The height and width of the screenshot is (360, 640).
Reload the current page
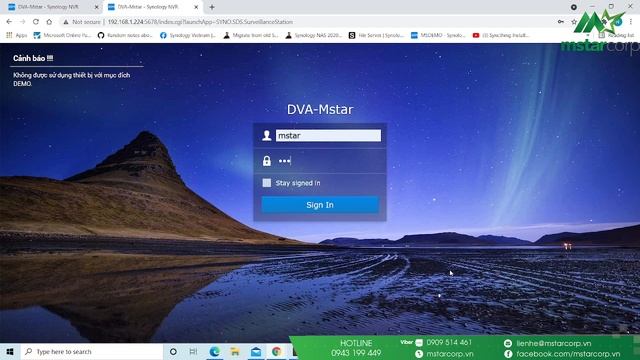(36, 22)
